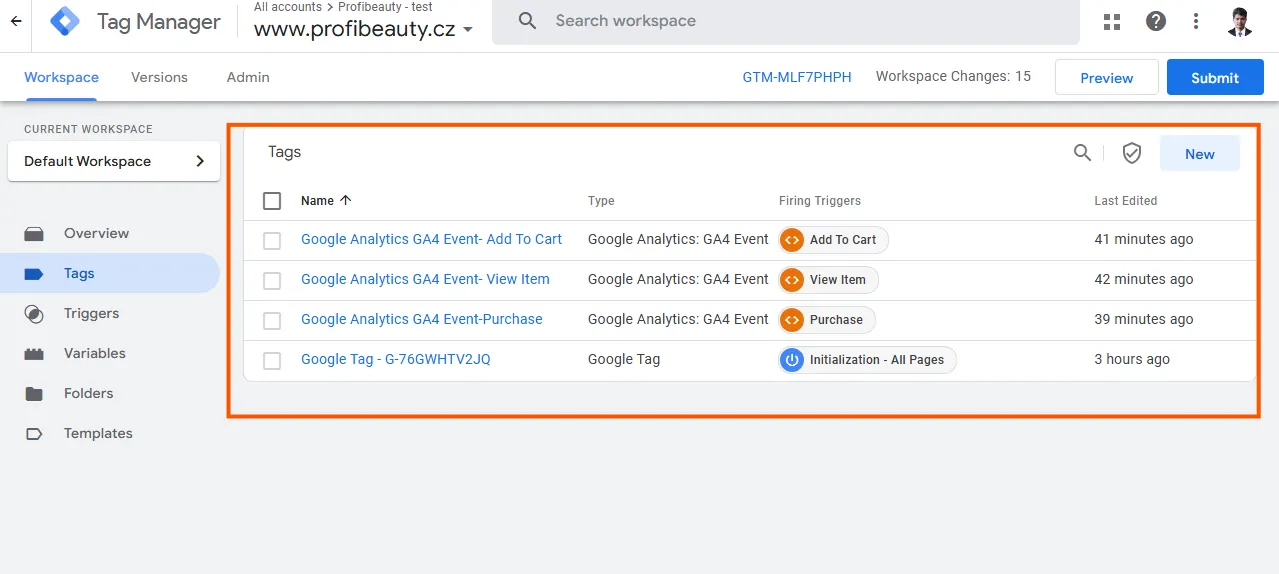The image size is (1279, 574).
Task: Switch to the Versions tab
Action: click(x=159, y=77)
